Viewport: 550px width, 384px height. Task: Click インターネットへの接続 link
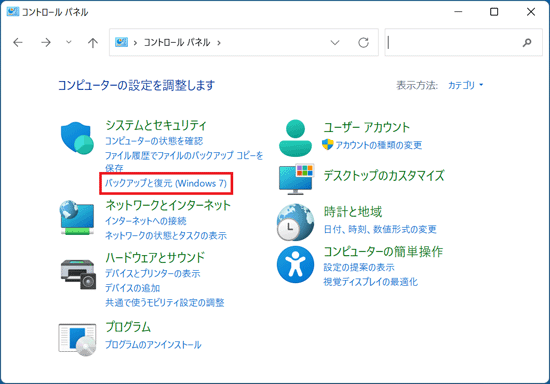click(146, 221)
